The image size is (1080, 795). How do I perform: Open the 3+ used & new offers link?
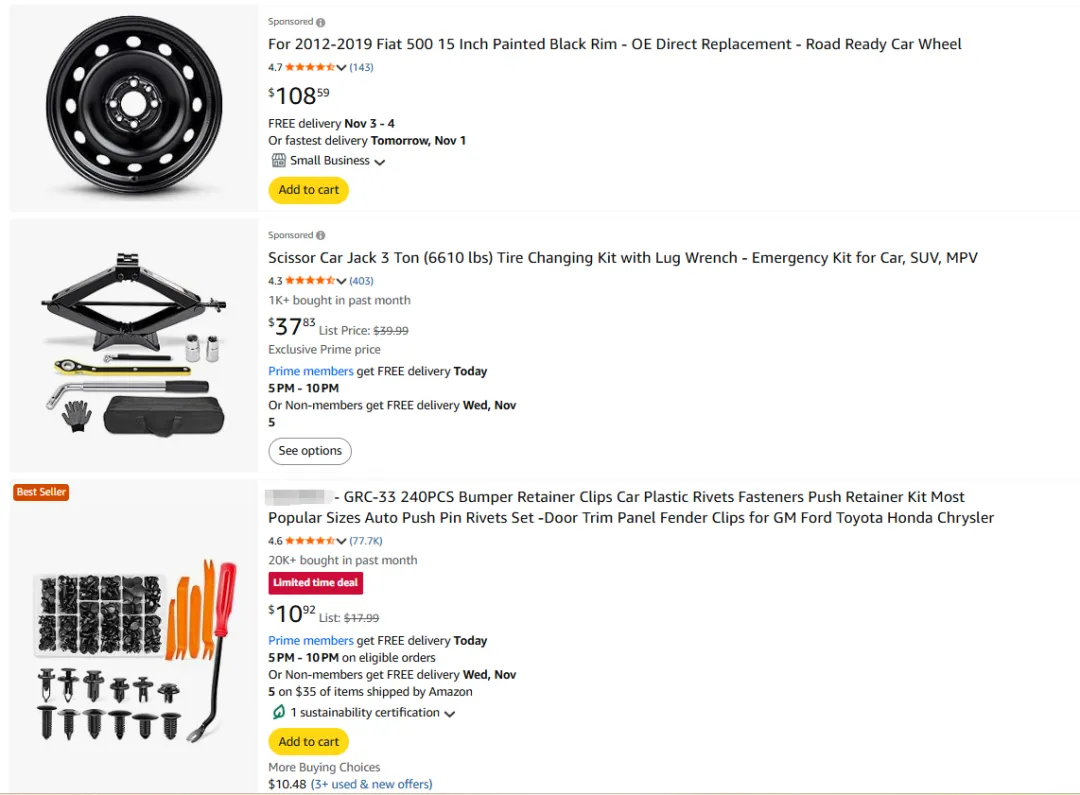click(372, 785)
